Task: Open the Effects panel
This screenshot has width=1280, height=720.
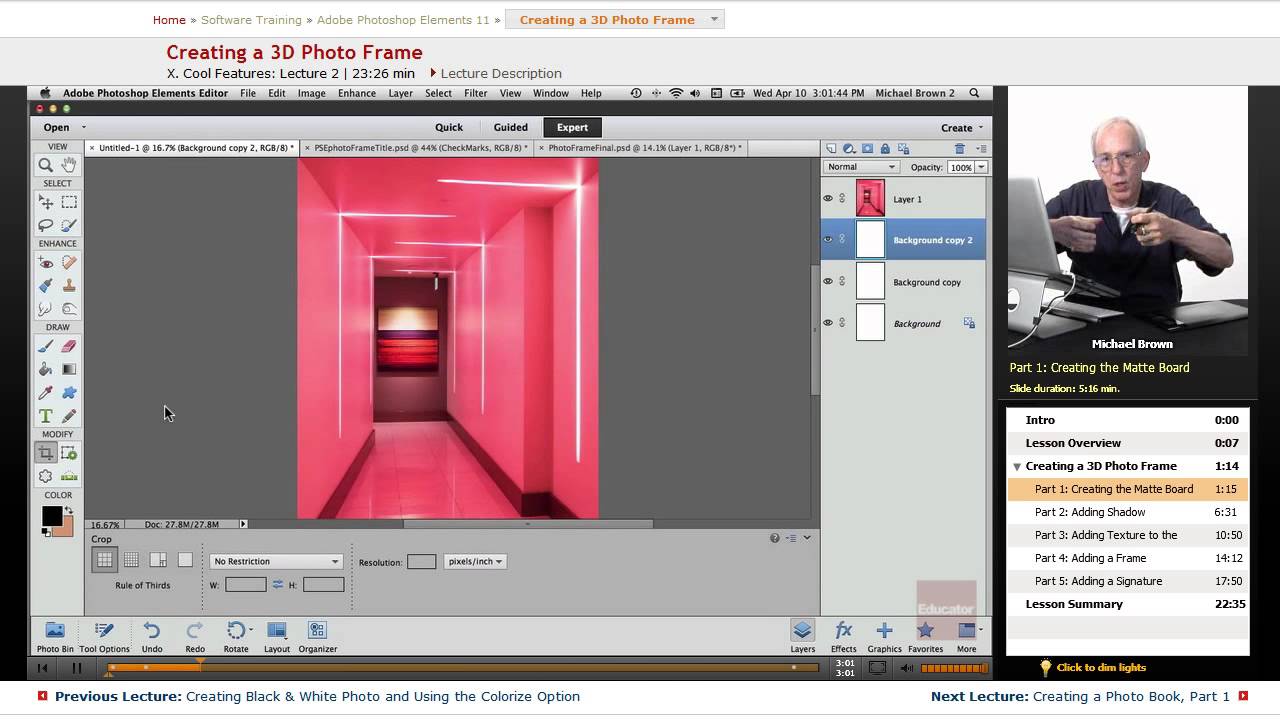Action: tap(844, 636)
